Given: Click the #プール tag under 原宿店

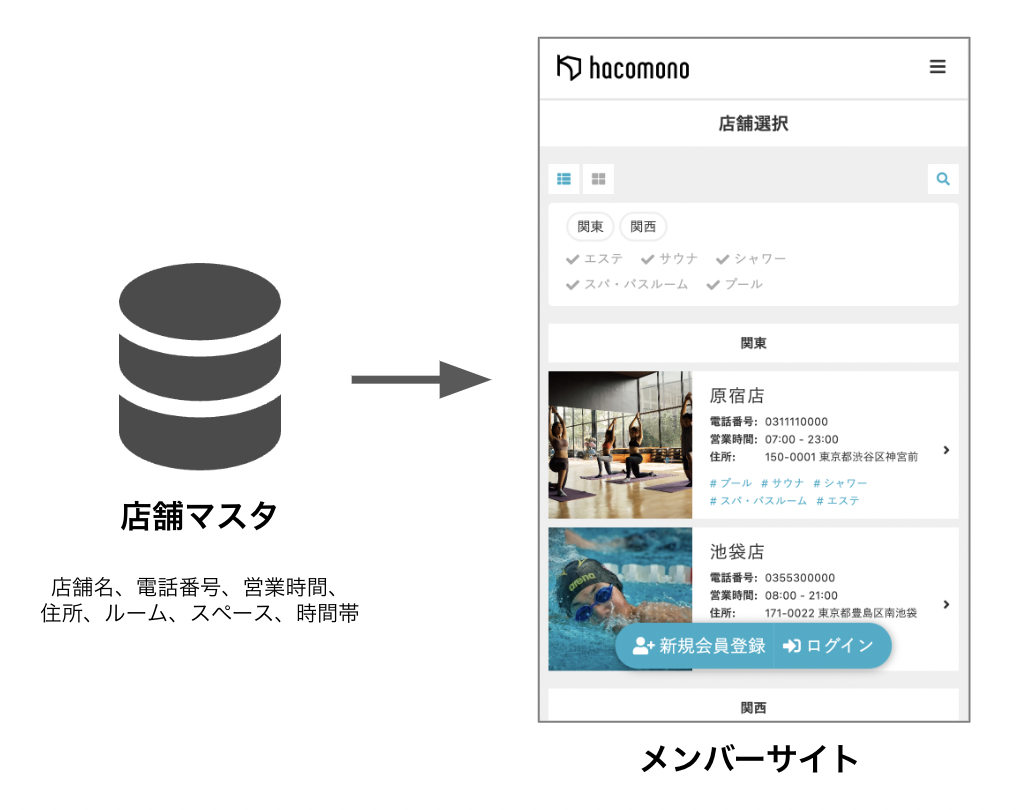Looking at the screenshot, I should (730, 483).
